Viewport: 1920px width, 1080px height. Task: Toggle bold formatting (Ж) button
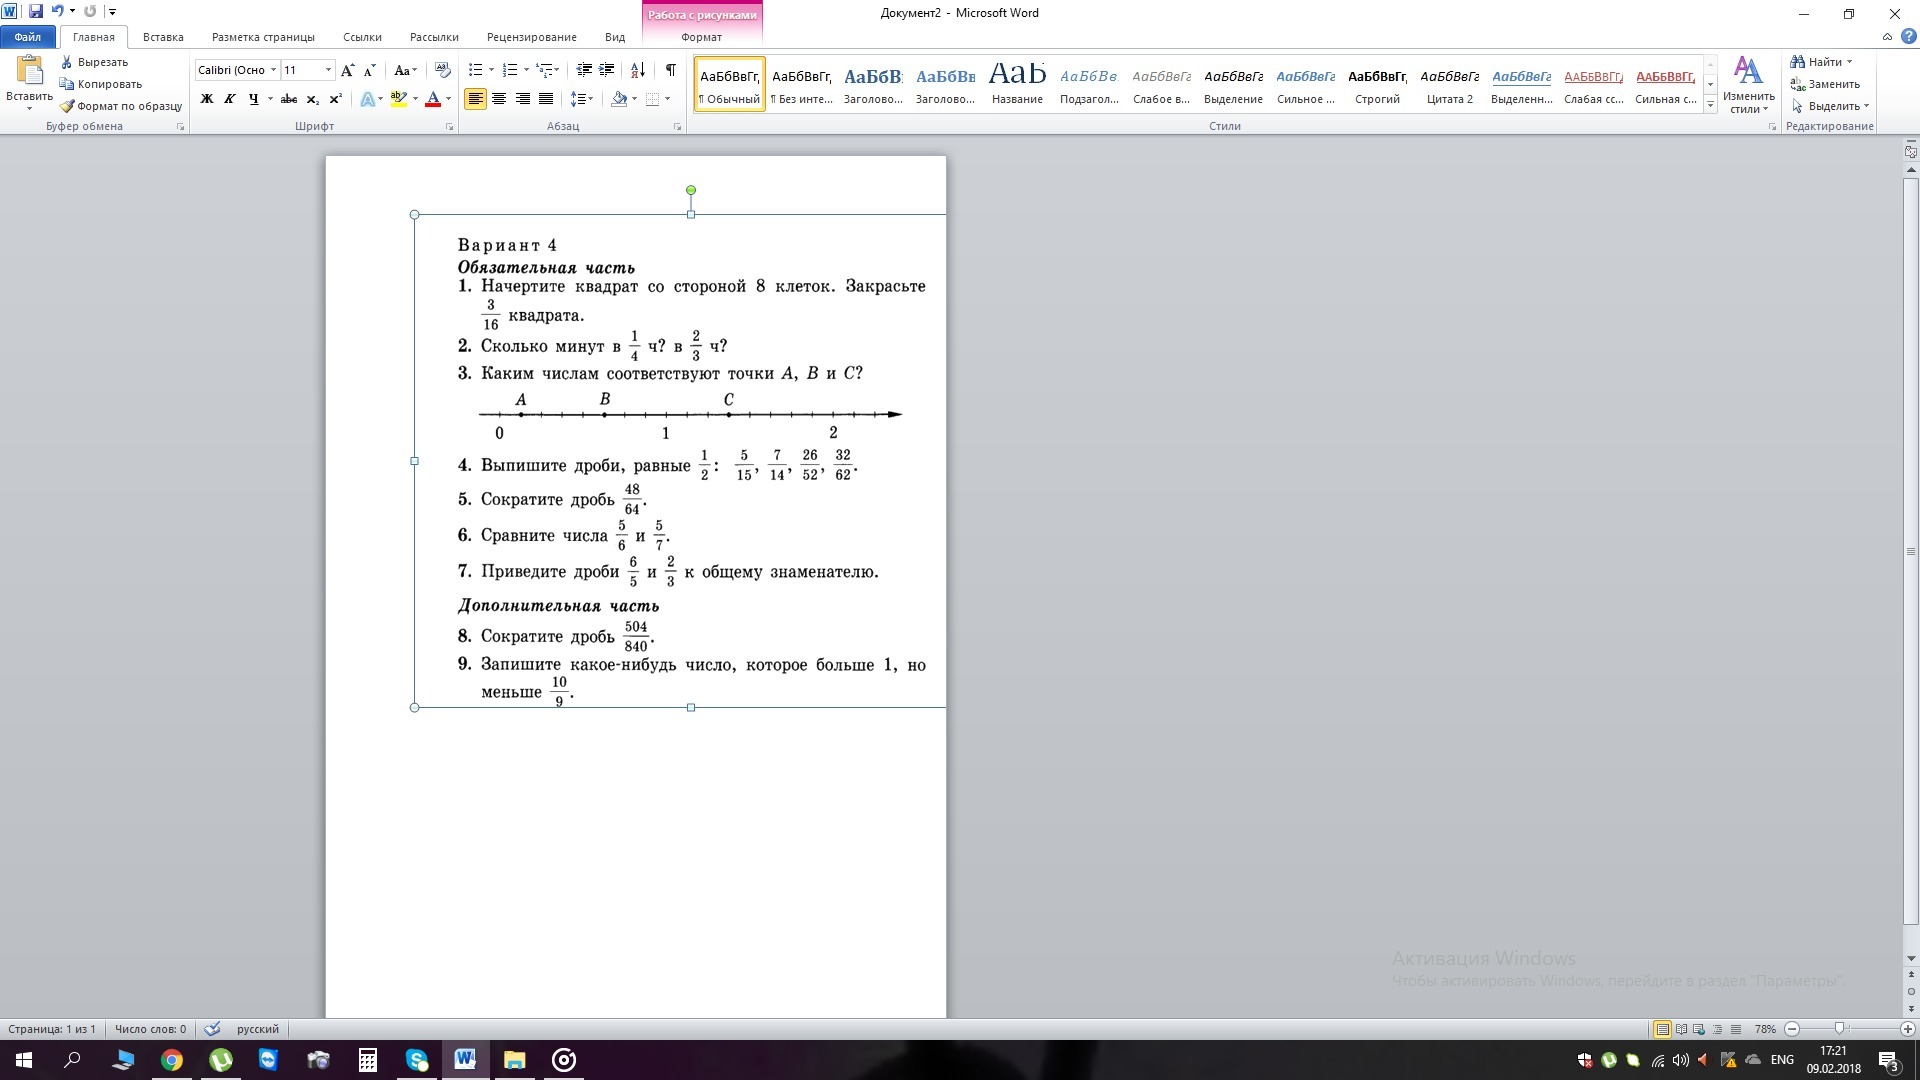pyautogui.click(x=207, y=99)
